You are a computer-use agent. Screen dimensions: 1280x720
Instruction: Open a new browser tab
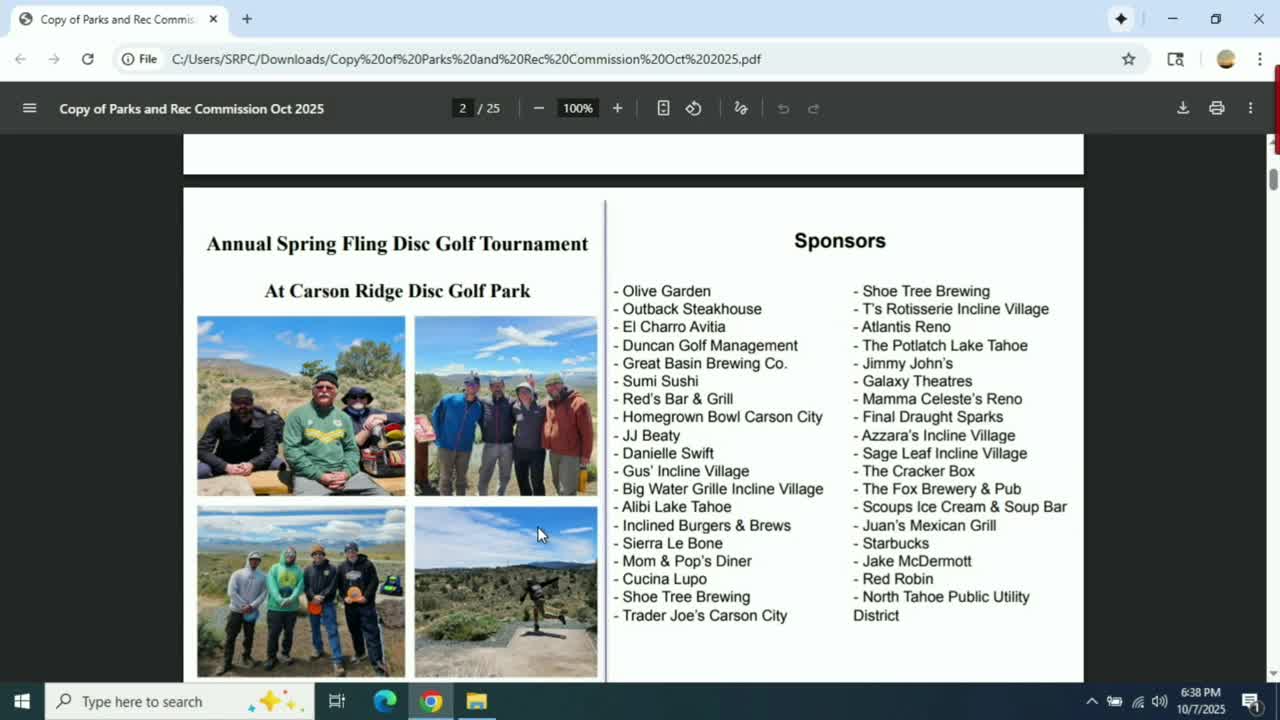click(x=247, y=19)
